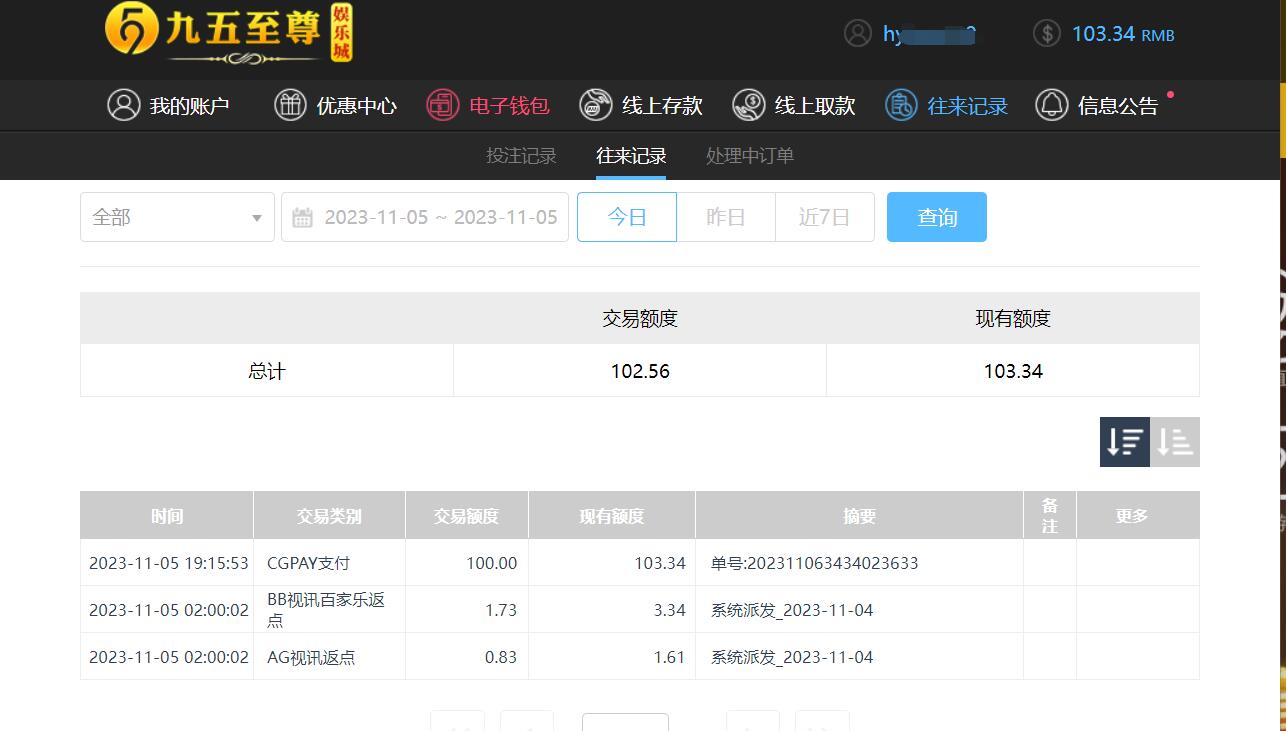Click the total 102.56 value
This screenshot has height=731, width=1286.
640,371
